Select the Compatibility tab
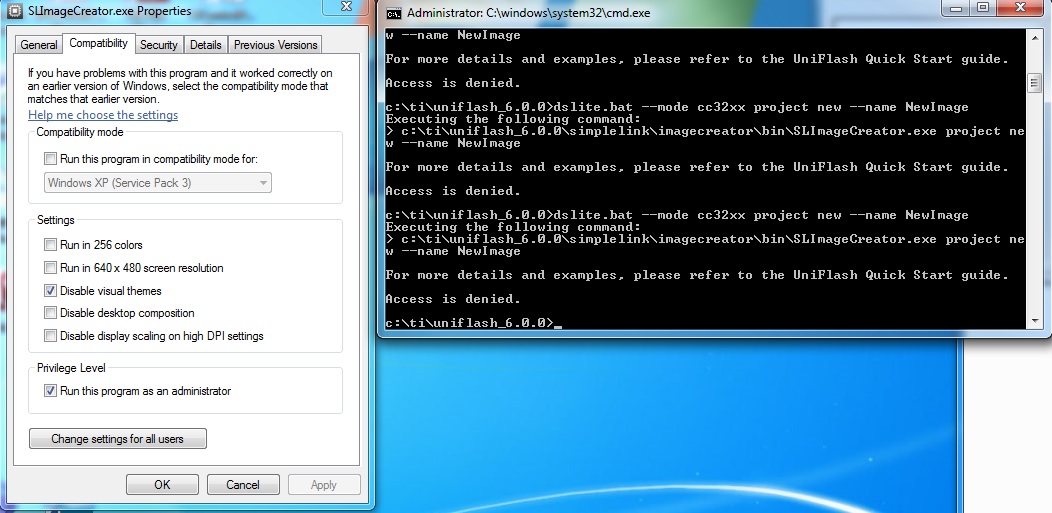 tap(99, 43)
